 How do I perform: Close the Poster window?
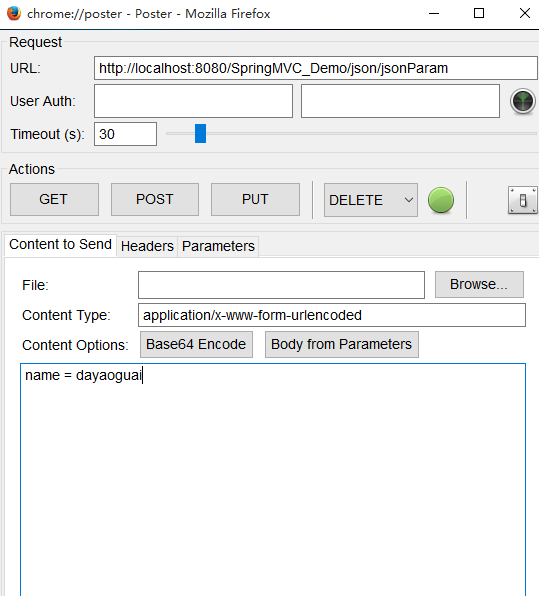[525, 14]
